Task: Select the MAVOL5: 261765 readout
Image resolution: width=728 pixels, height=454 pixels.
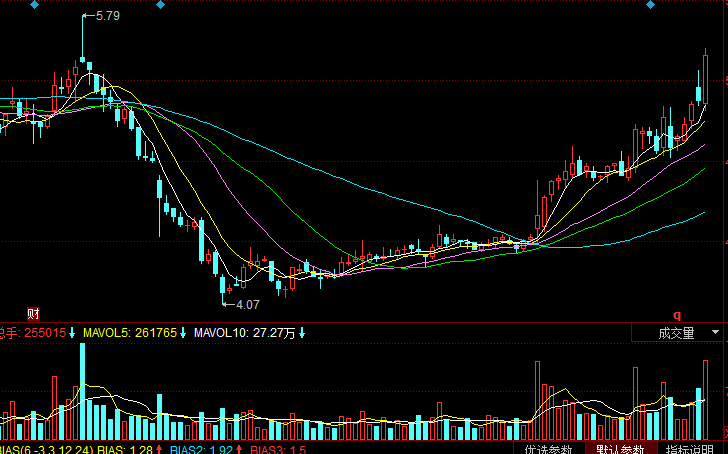Action: 130,333
